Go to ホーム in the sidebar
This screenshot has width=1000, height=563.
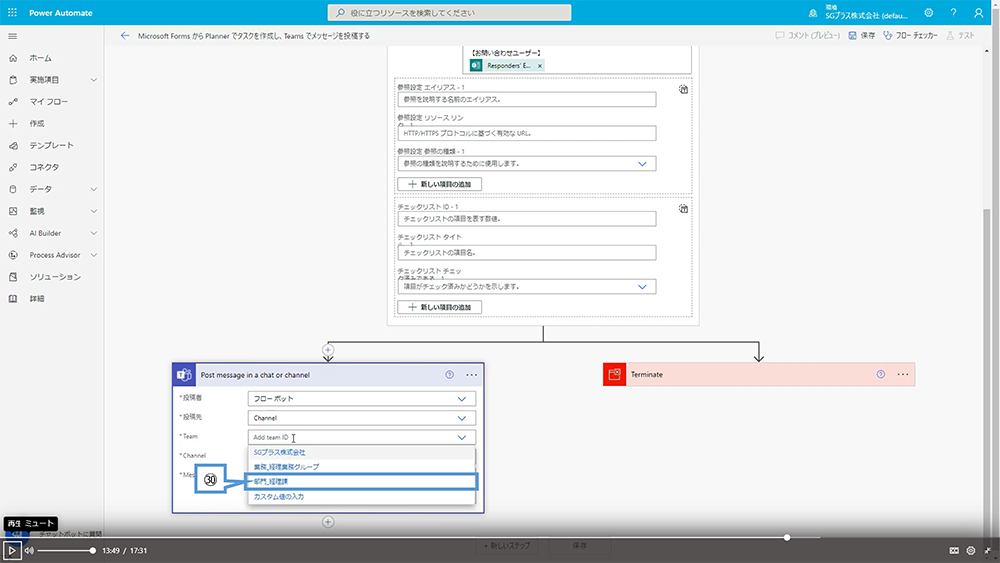point(40,58)
